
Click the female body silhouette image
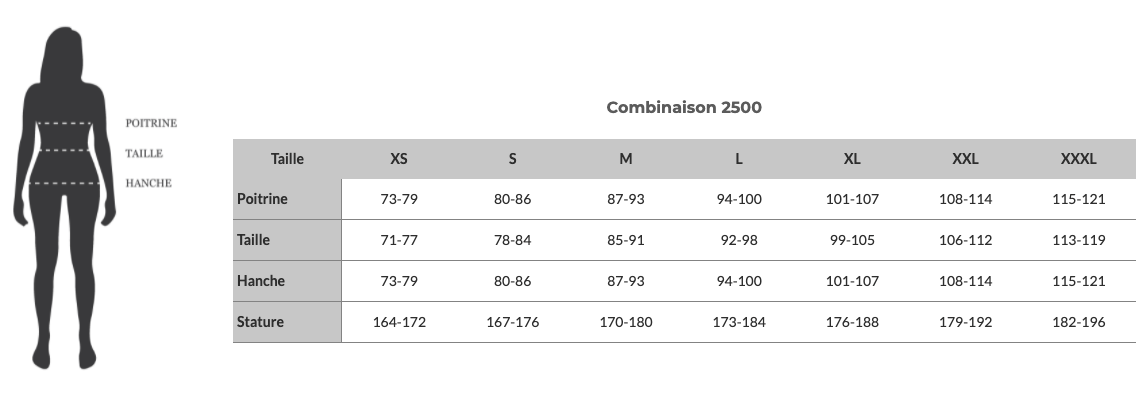coord(64,198)
